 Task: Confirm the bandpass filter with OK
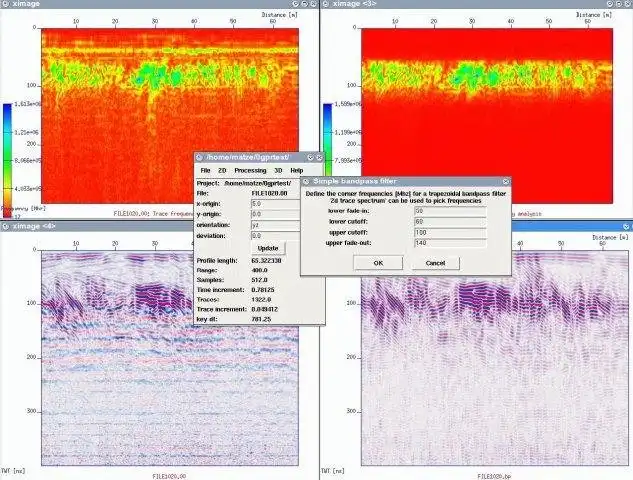coord(378,263)
